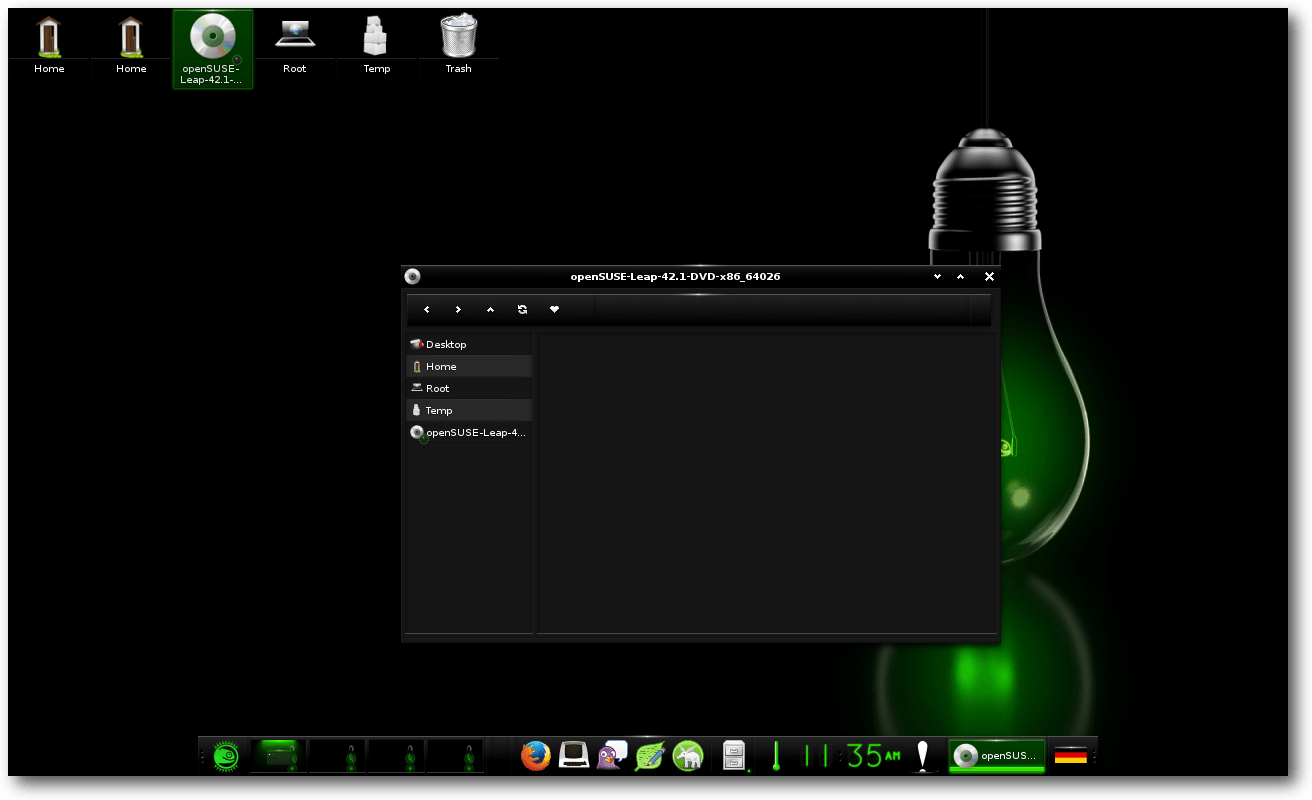Select the openSUS... taskbar window button
This screenshot has width=1312, height=800.
997,756
